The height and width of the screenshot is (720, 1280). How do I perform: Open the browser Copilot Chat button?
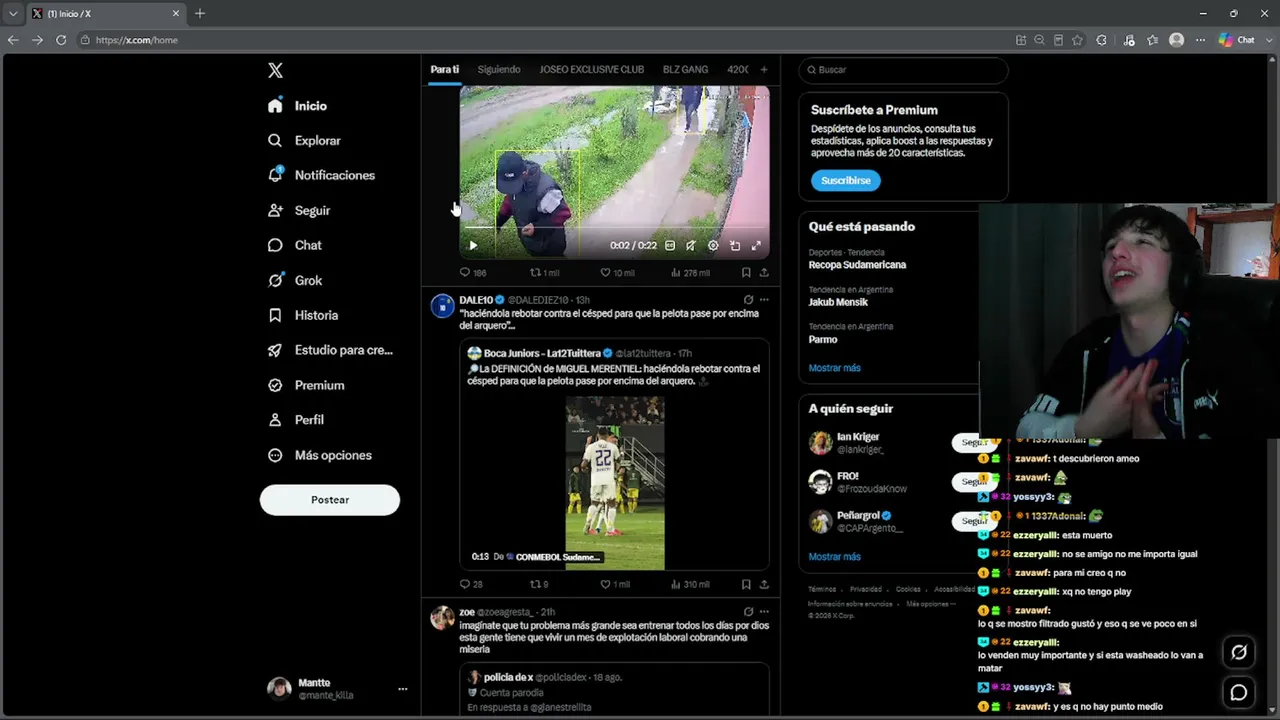coord(1237,40)
